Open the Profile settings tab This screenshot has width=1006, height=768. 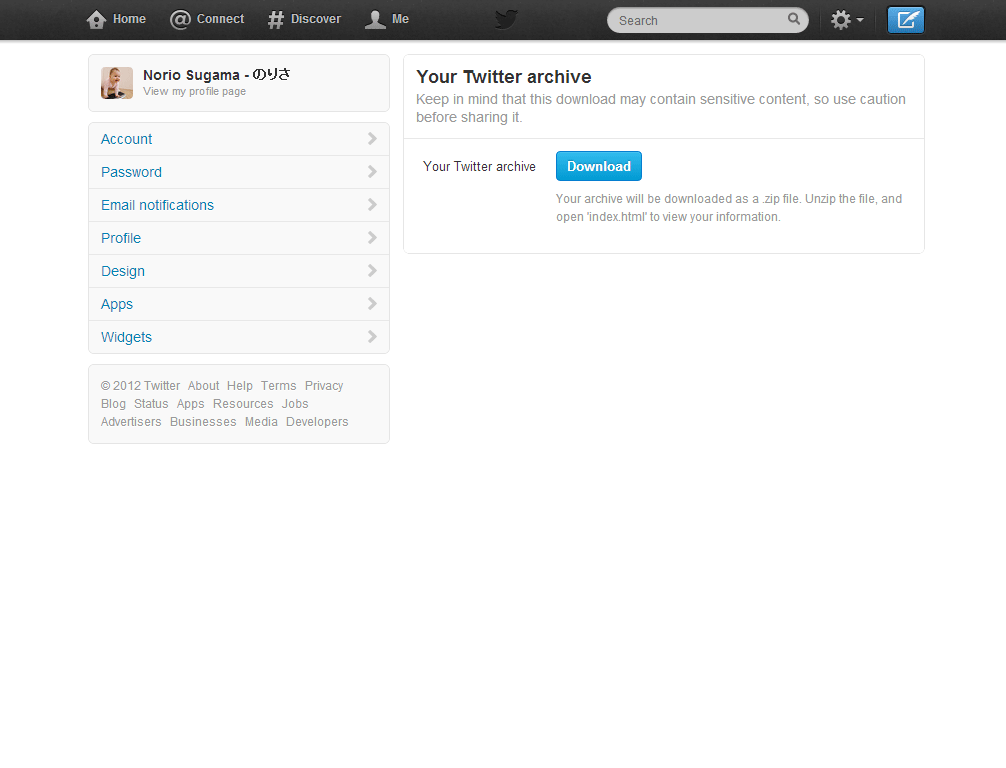tap(239, 238)
